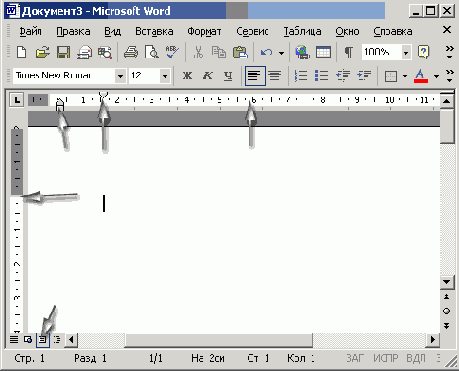Click the Microsoft Word Help icon
The height and width of the screenshot is (371, 459).
(x=423, y=52)
